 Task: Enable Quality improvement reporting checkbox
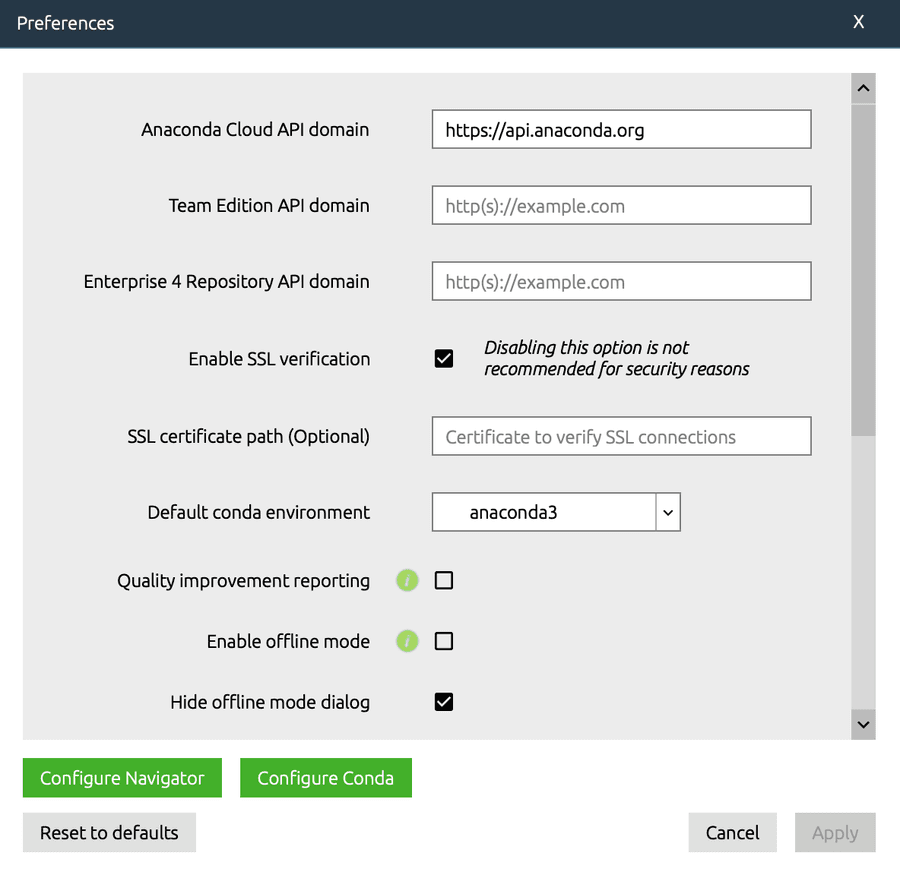pos(444,580)
